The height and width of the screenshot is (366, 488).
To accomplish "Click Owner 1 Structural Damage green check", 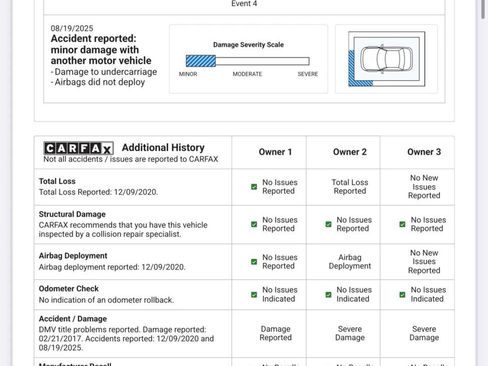I will [254, 224].
